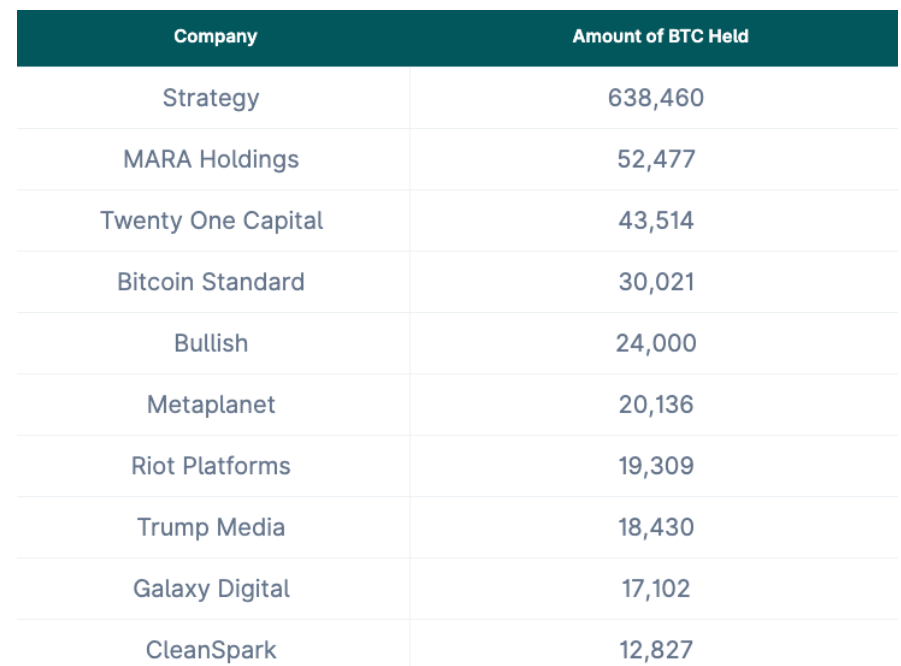The height and width of the screenshot is (666, 901).
Task: Click the 638,460 BTC value
Action: point(656,98)
